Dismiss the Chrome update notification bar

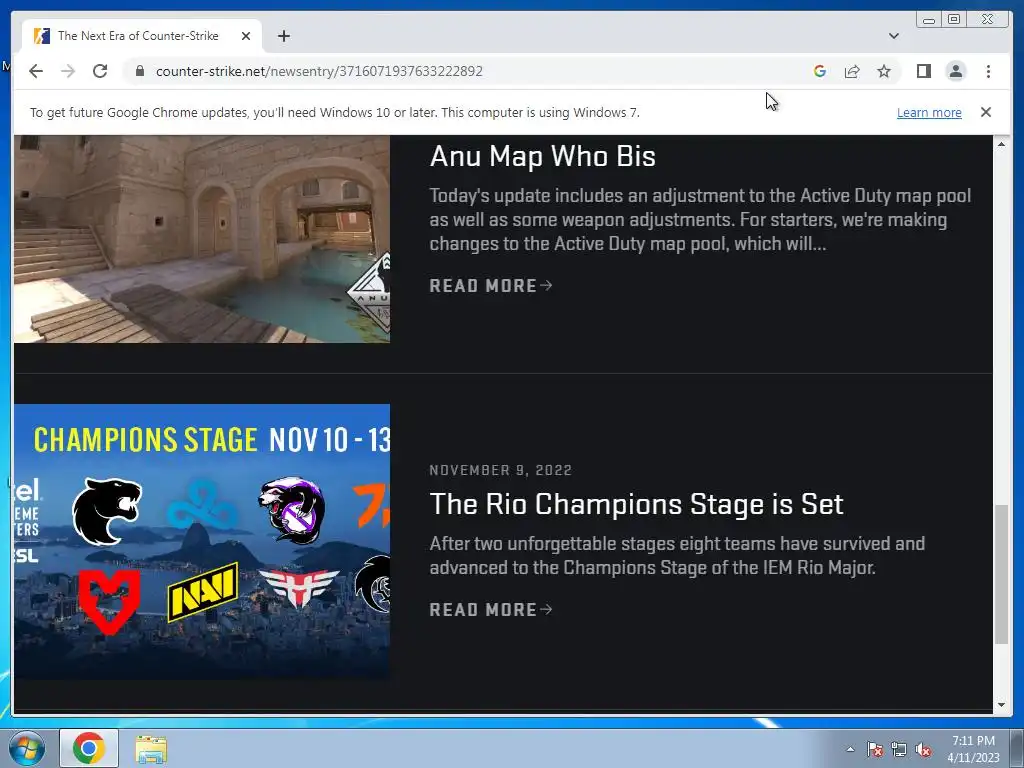click(x=985, y=112)
